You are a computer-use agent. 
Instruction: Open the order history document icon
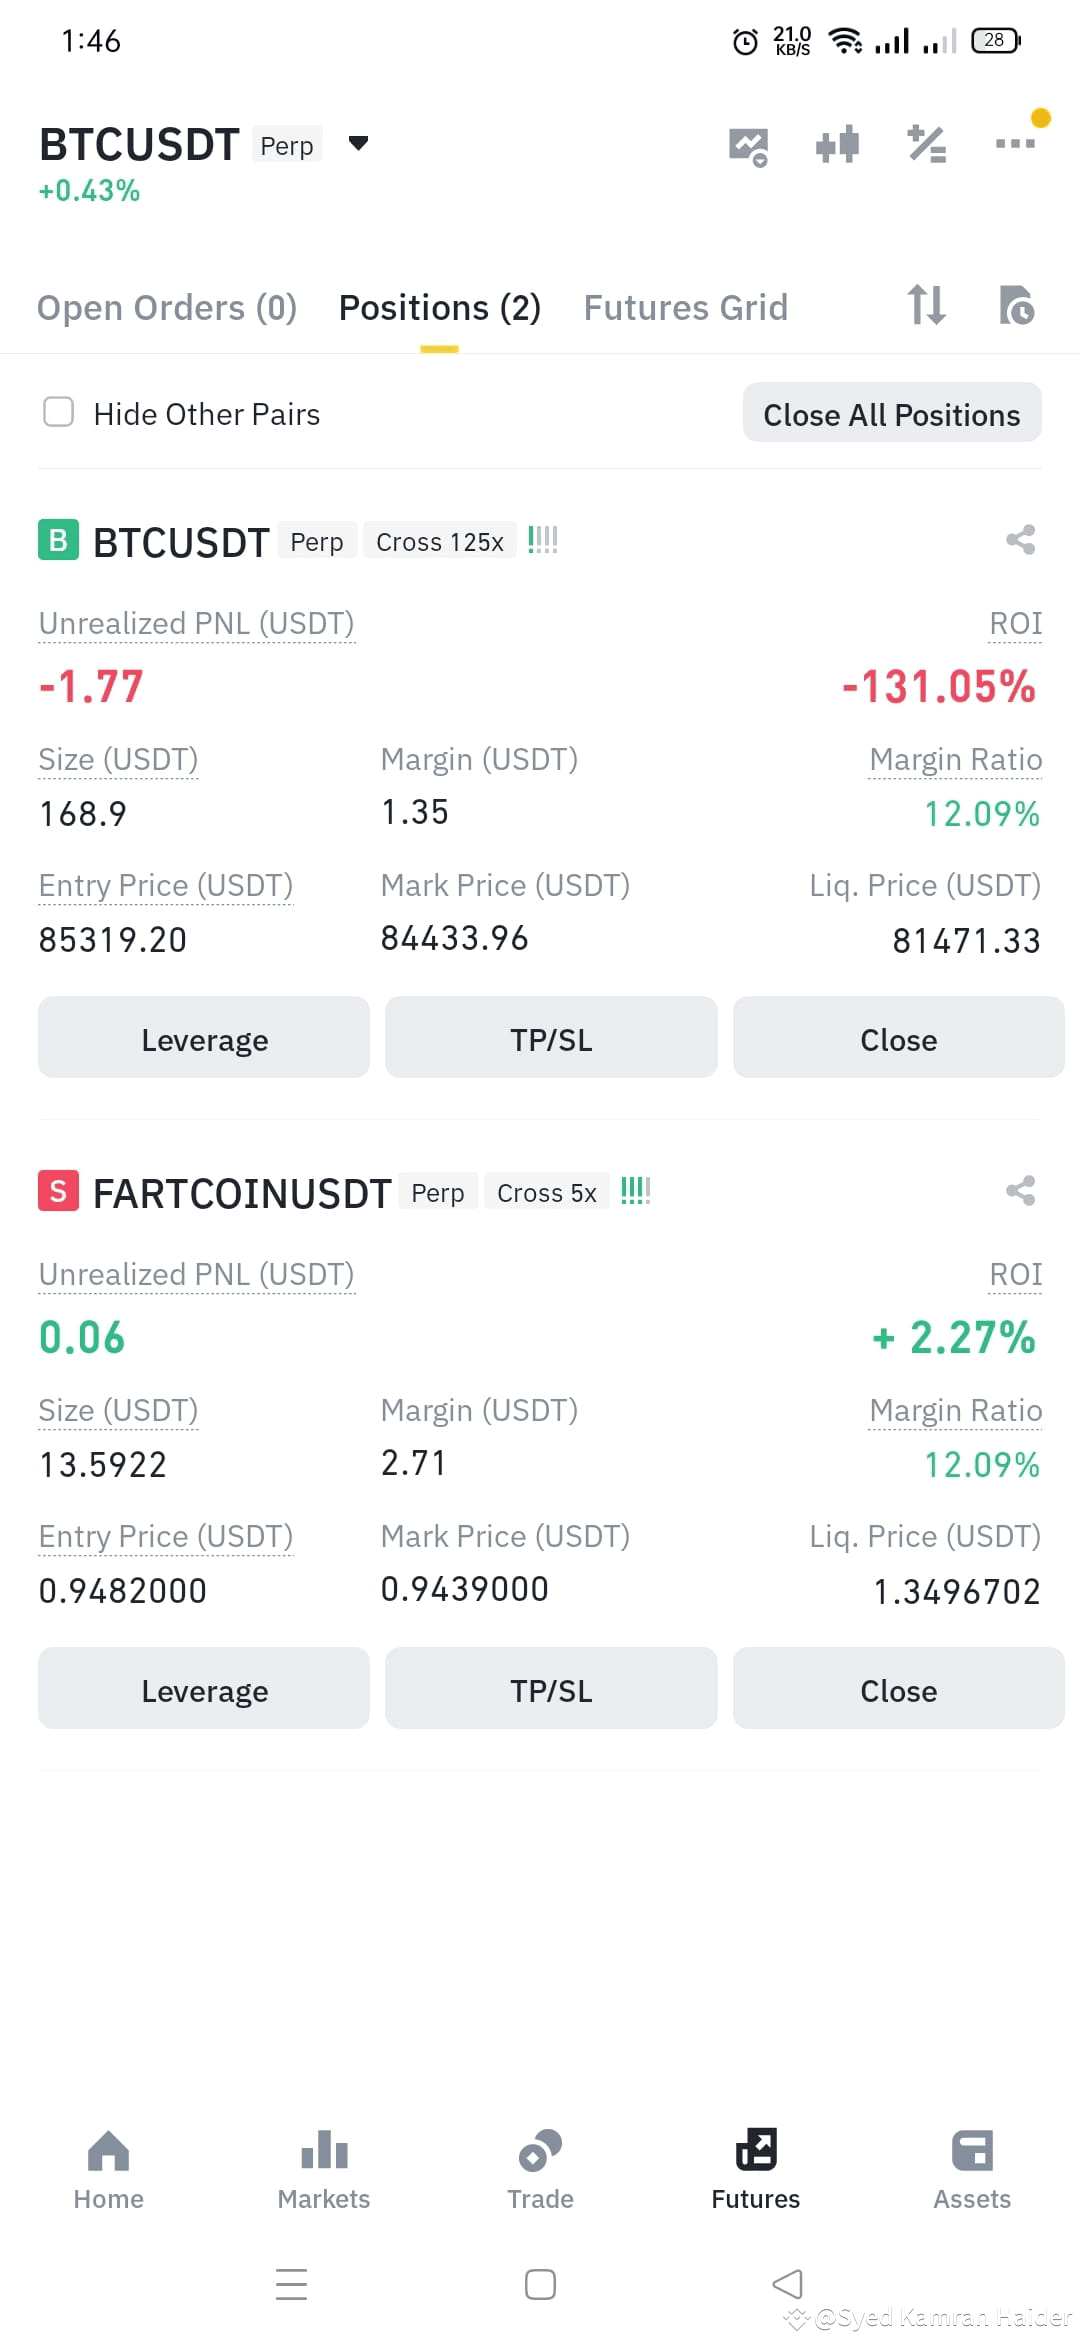coord(1017,305)
